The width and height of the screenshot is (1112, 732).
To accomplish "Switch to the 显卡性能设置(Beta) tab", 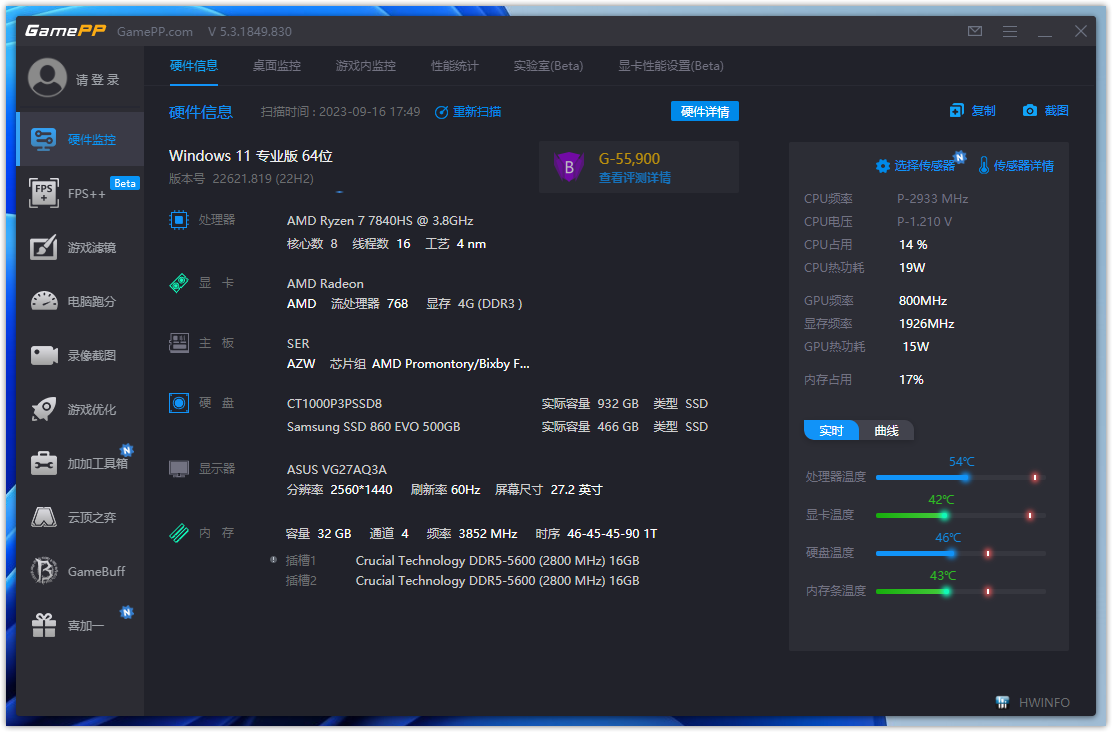I will [x=671, y=66].
